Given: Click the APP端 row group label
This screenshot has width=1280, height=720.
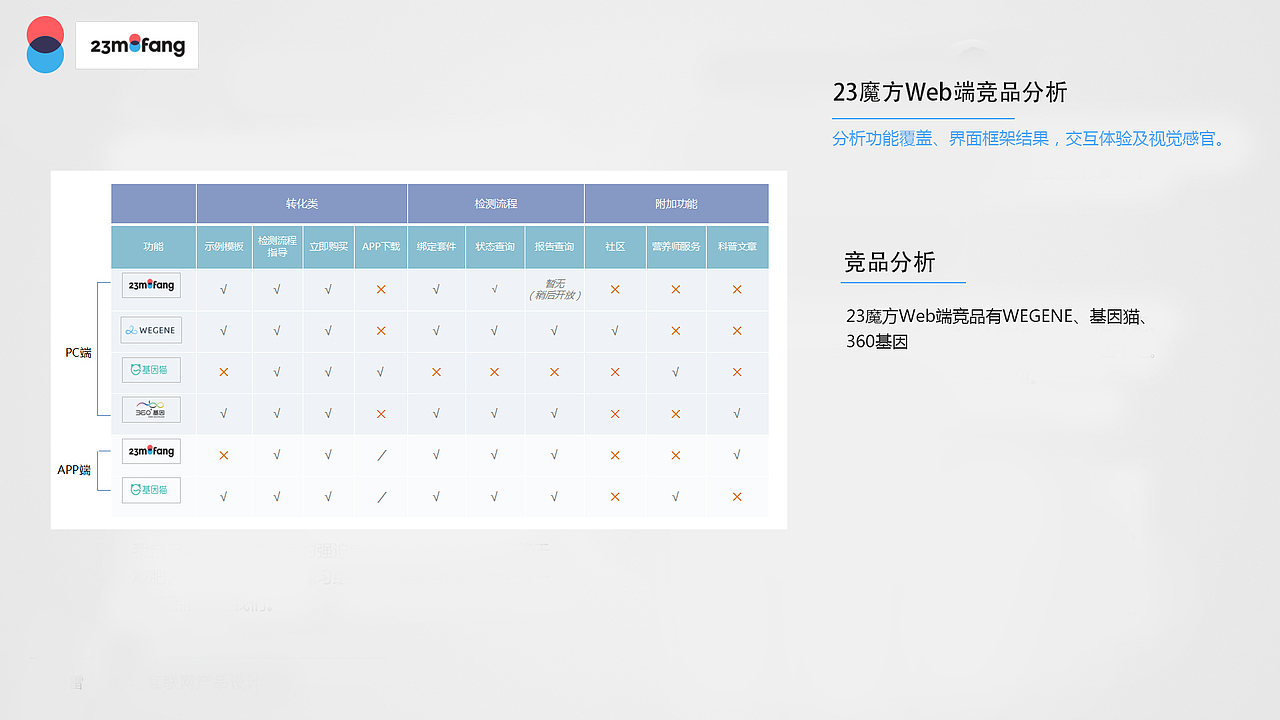Looking at the screenshot, I should tap(74, 470).
